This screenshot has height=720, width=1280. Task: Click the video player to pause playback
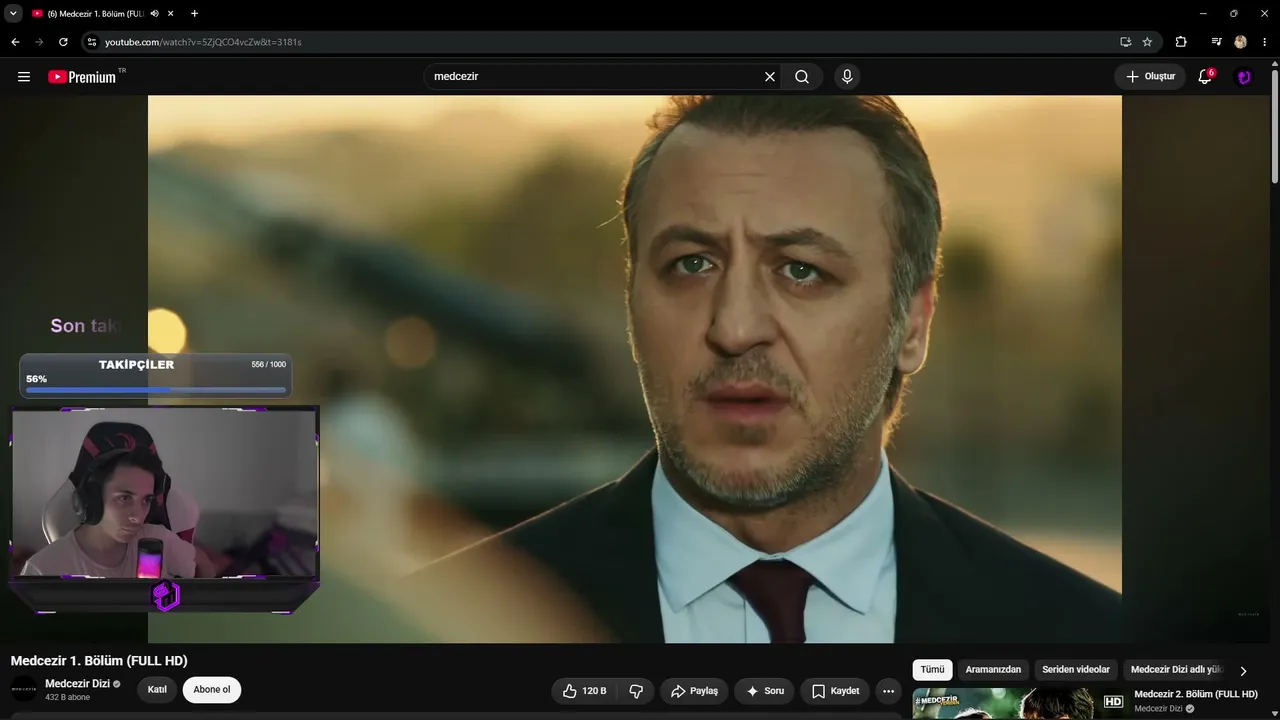(x=635, y=369)
